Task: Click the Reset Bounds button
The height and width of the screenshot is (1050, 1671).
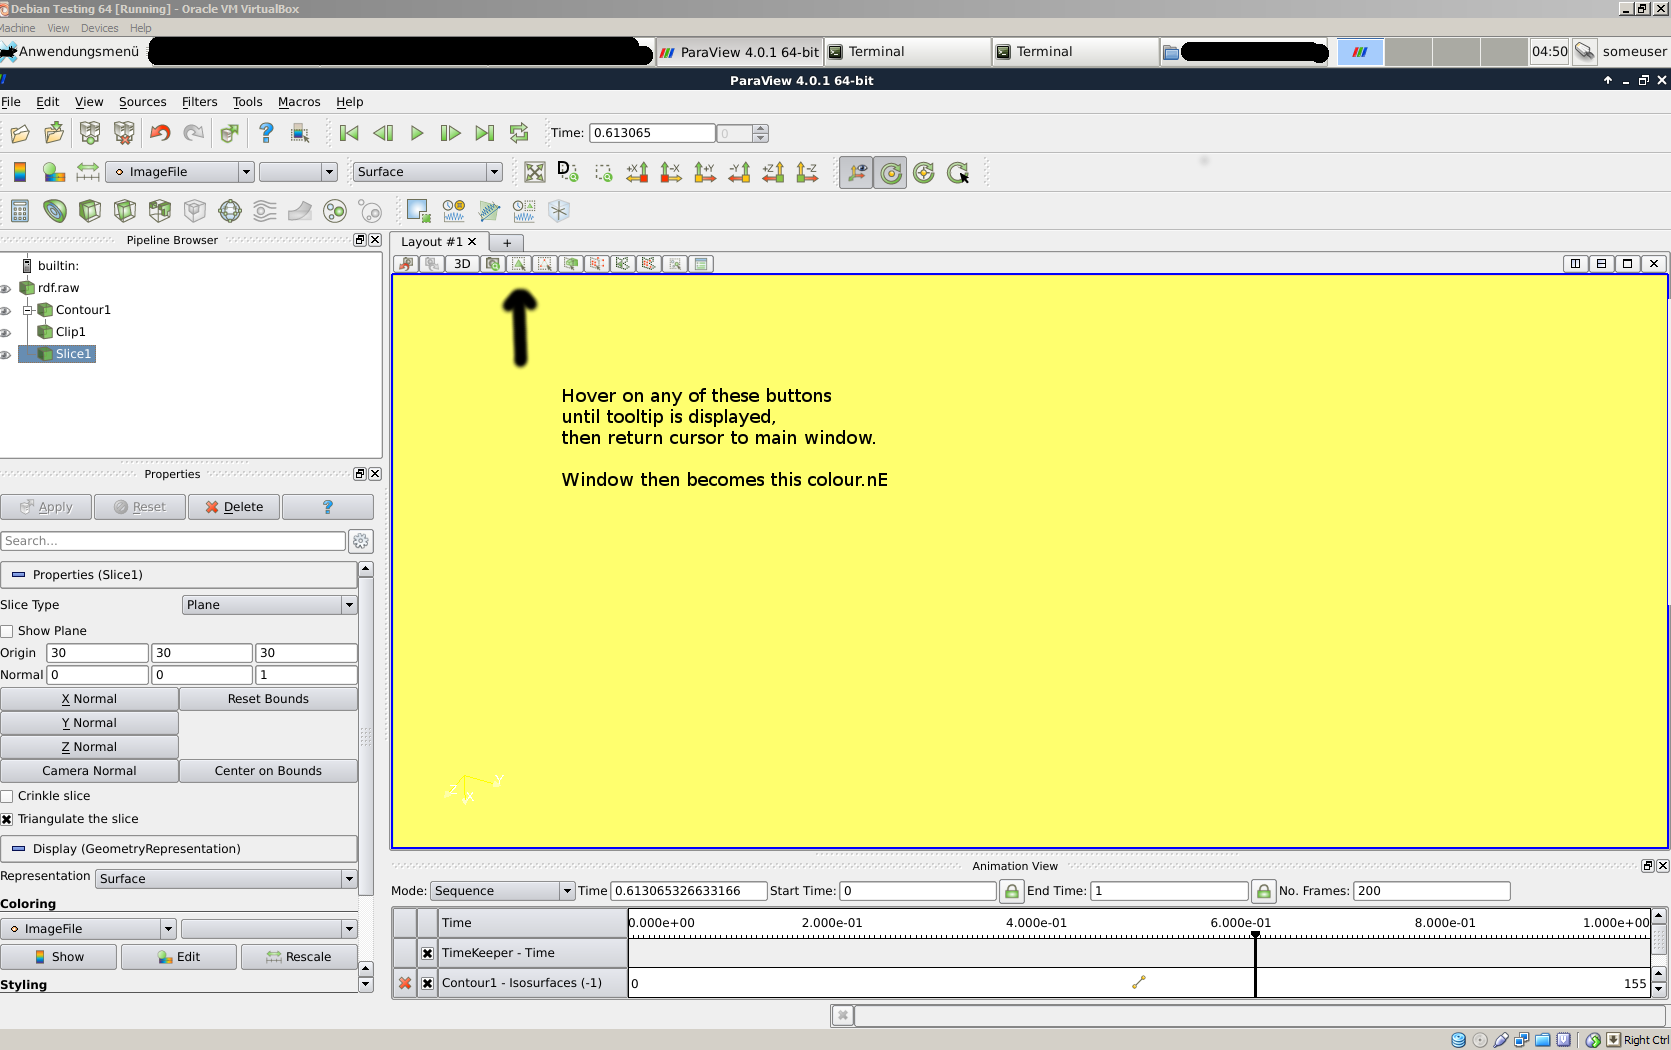Action: click(x=268, y=699)
